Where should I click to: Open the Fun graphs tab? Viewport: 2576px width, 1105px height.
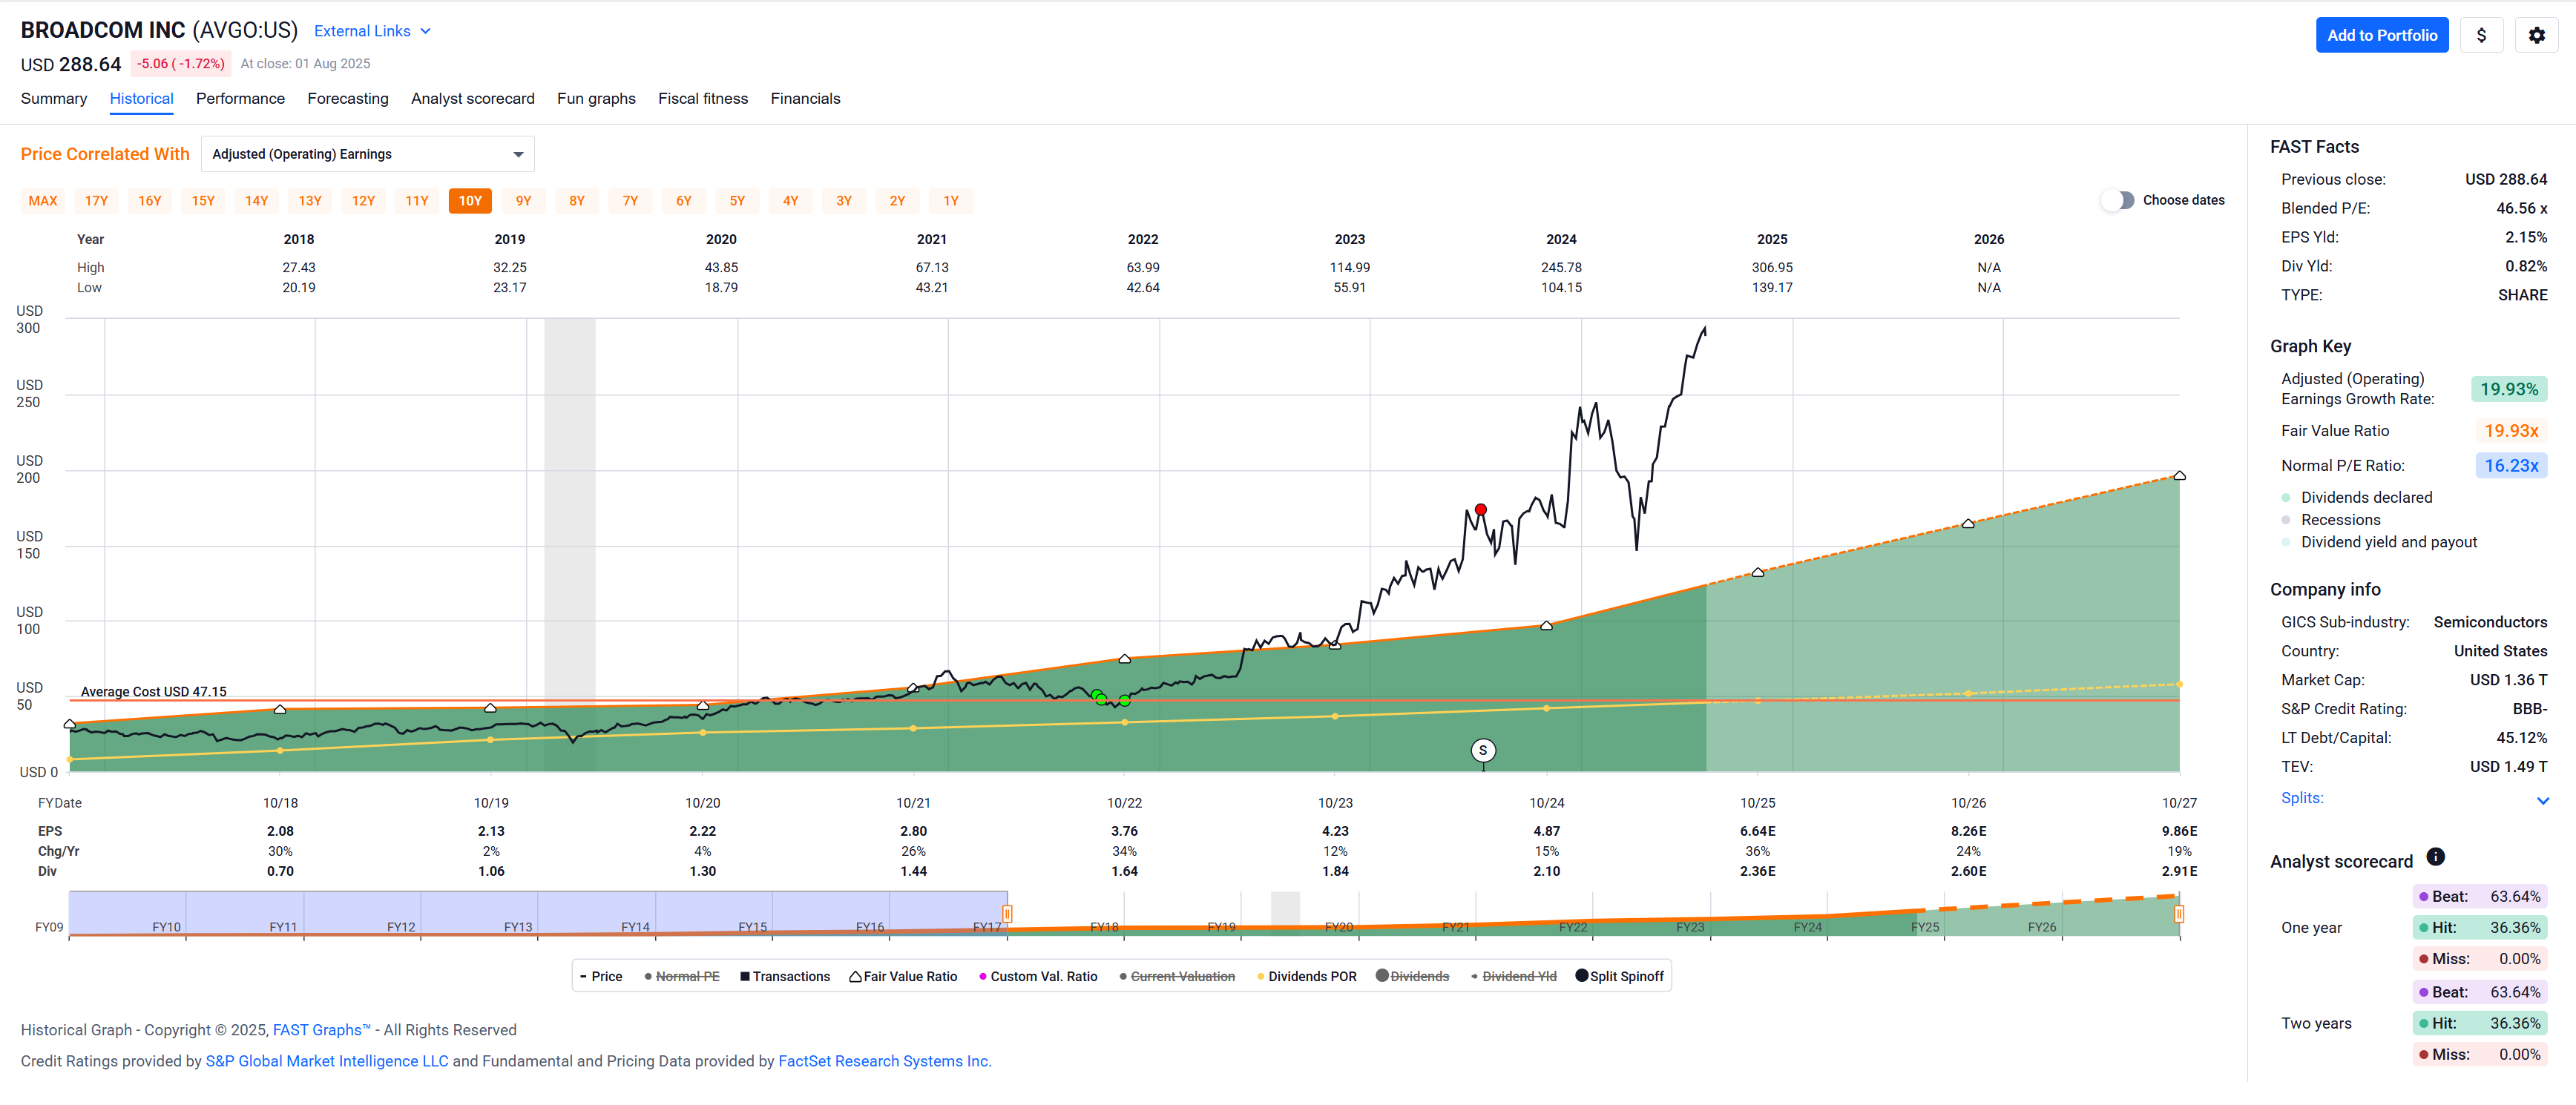(596, 98)
